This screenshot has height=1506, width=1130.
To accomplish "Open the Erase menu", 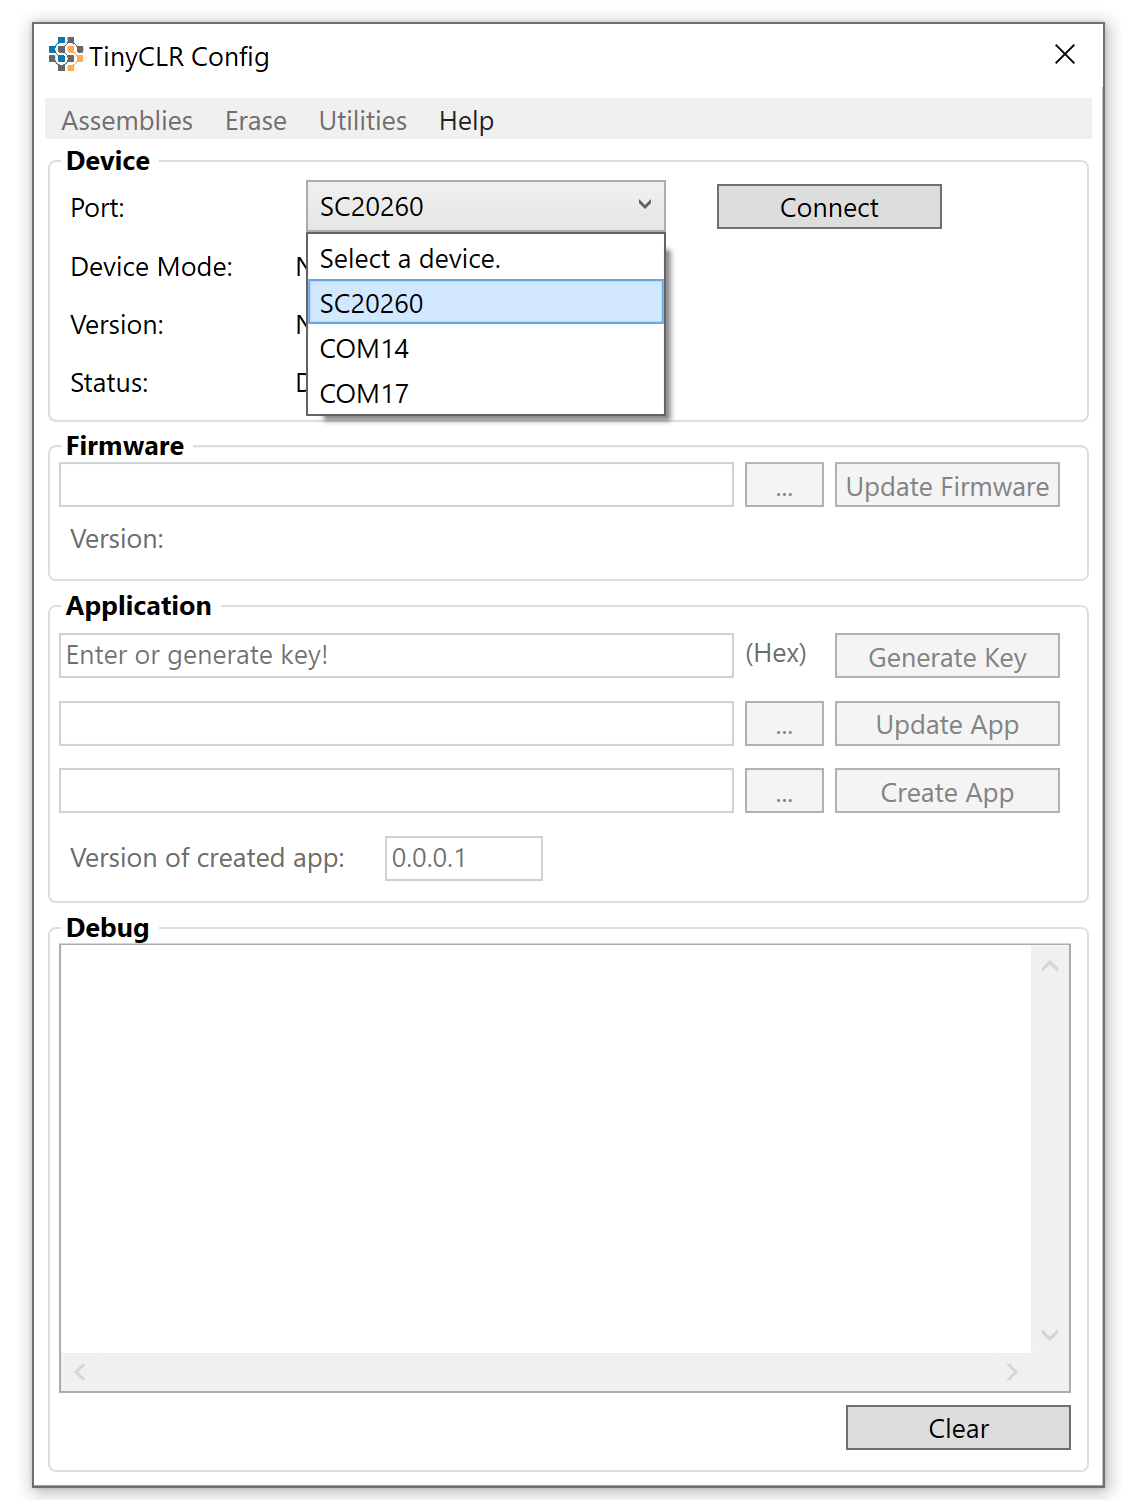I will click(255, 120).
